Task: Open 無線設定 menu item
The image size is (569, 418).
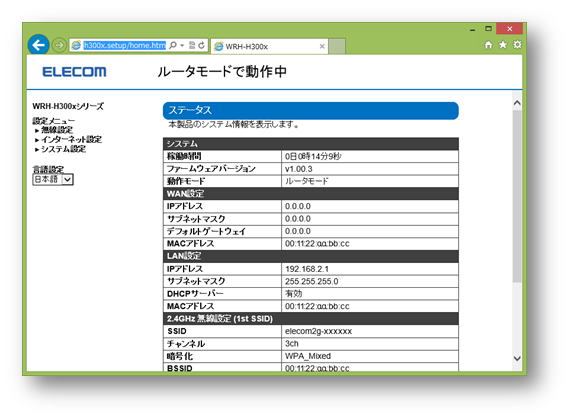Action: (x=56, y=130)
